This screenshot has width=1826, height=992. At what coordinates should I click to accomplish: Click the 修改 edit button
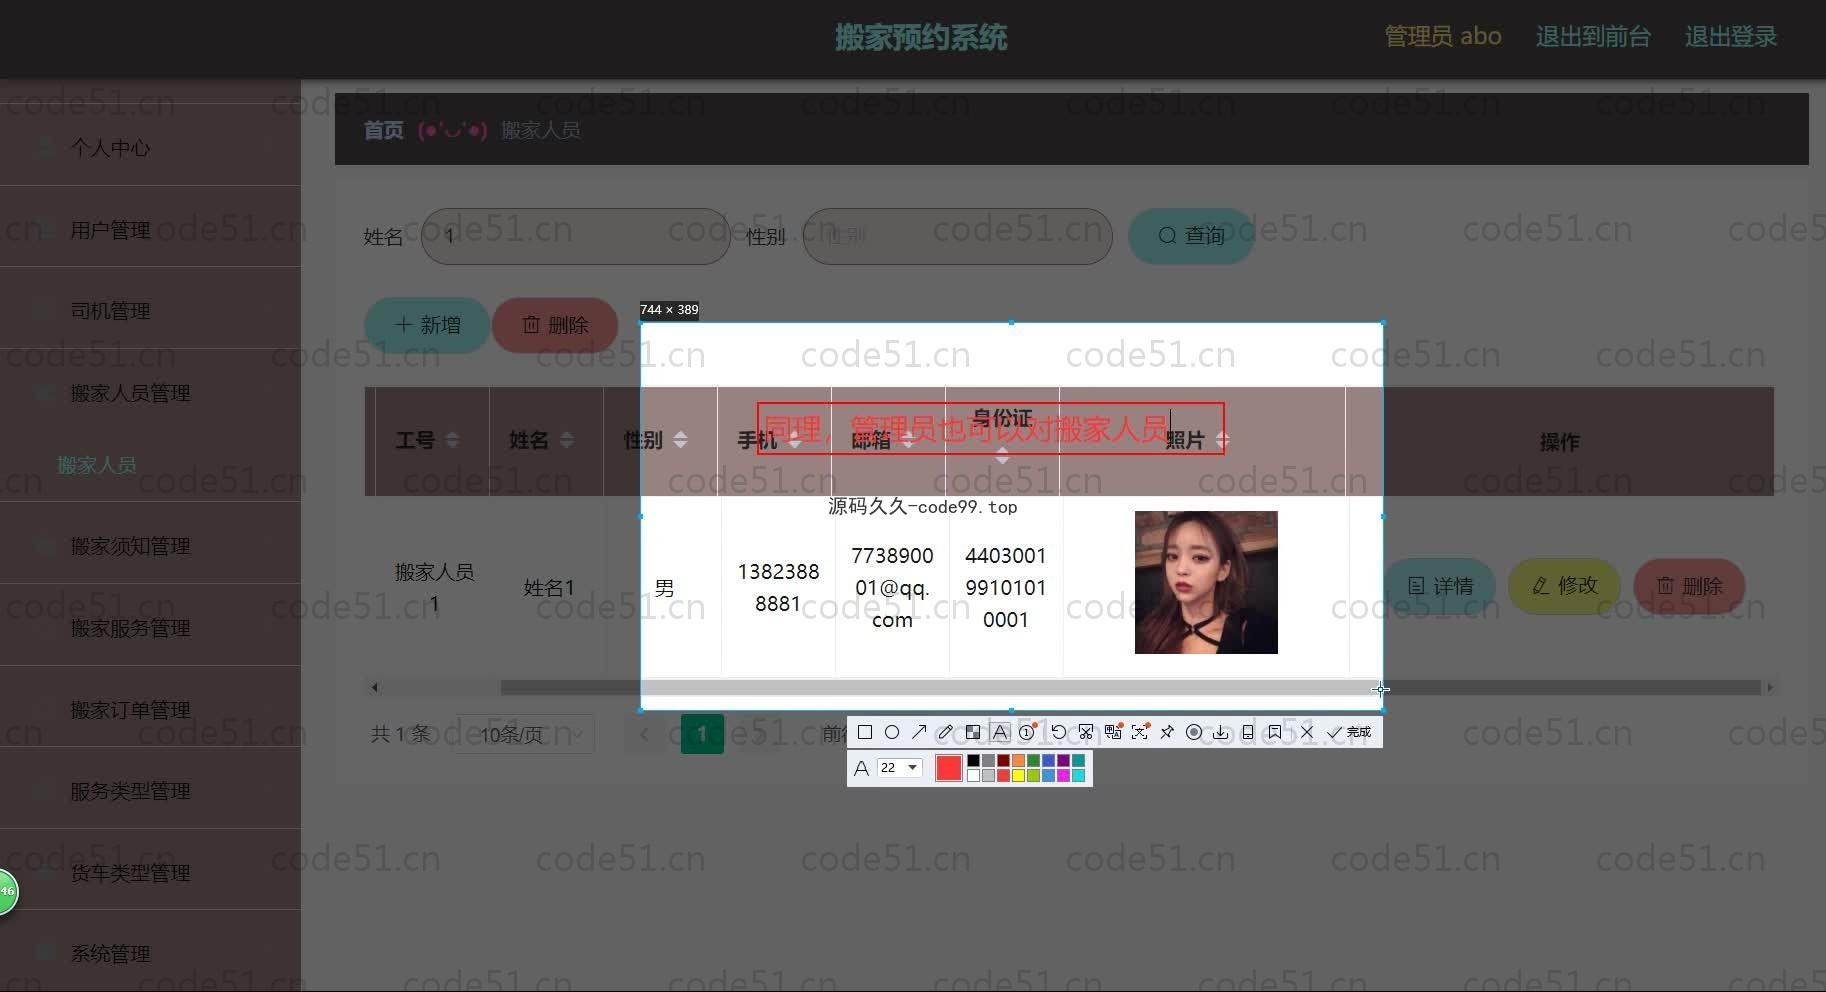(x=1565, y=586)
